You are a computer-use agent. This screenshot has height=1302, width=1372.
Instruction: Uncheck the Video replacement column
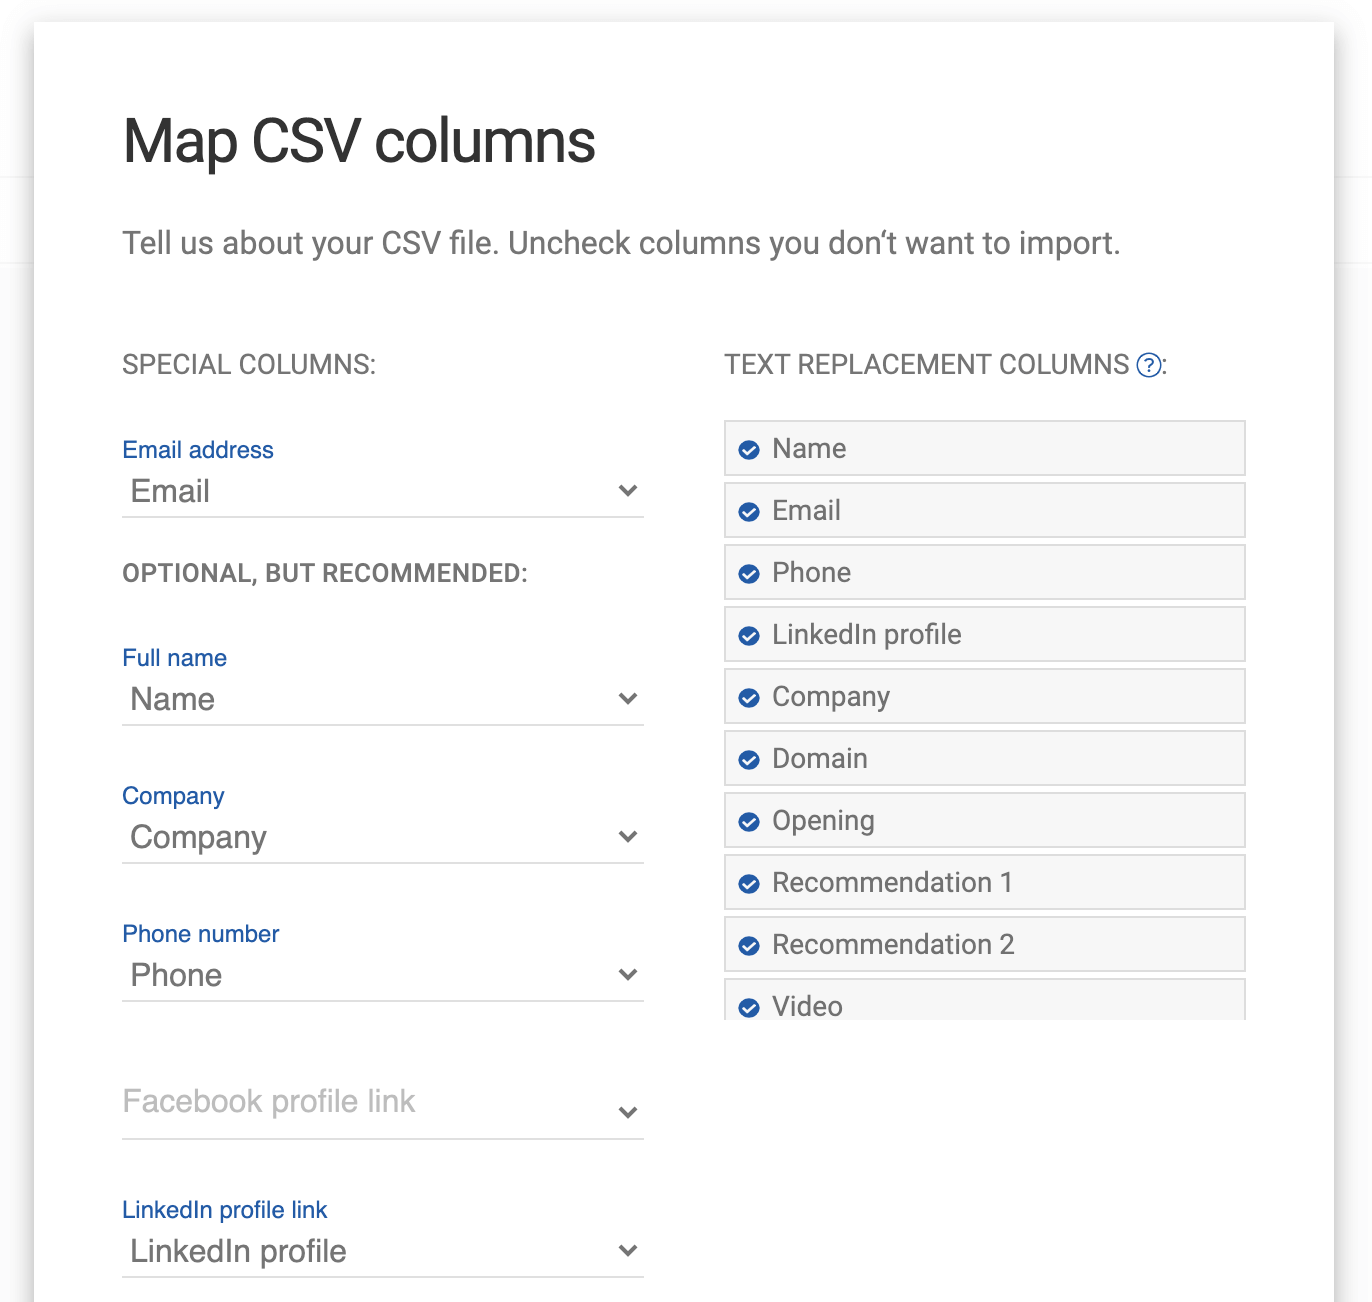pyautogui.click(x=749, y=1007)
